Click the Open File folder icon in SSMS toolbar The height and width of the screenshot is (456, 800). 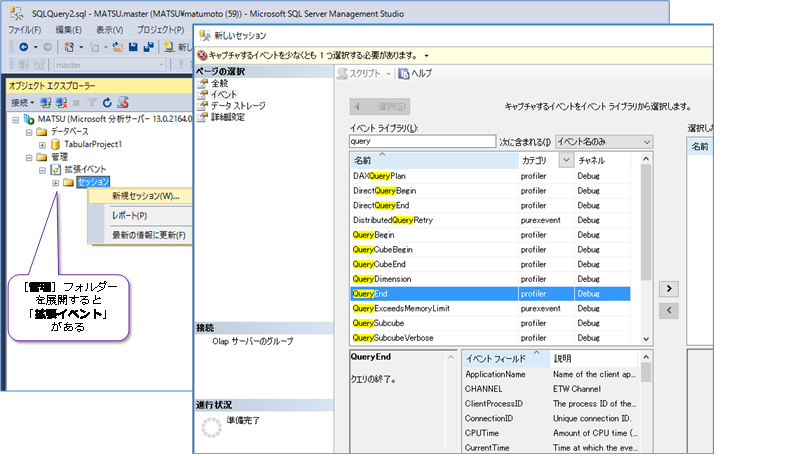(118, 47)
